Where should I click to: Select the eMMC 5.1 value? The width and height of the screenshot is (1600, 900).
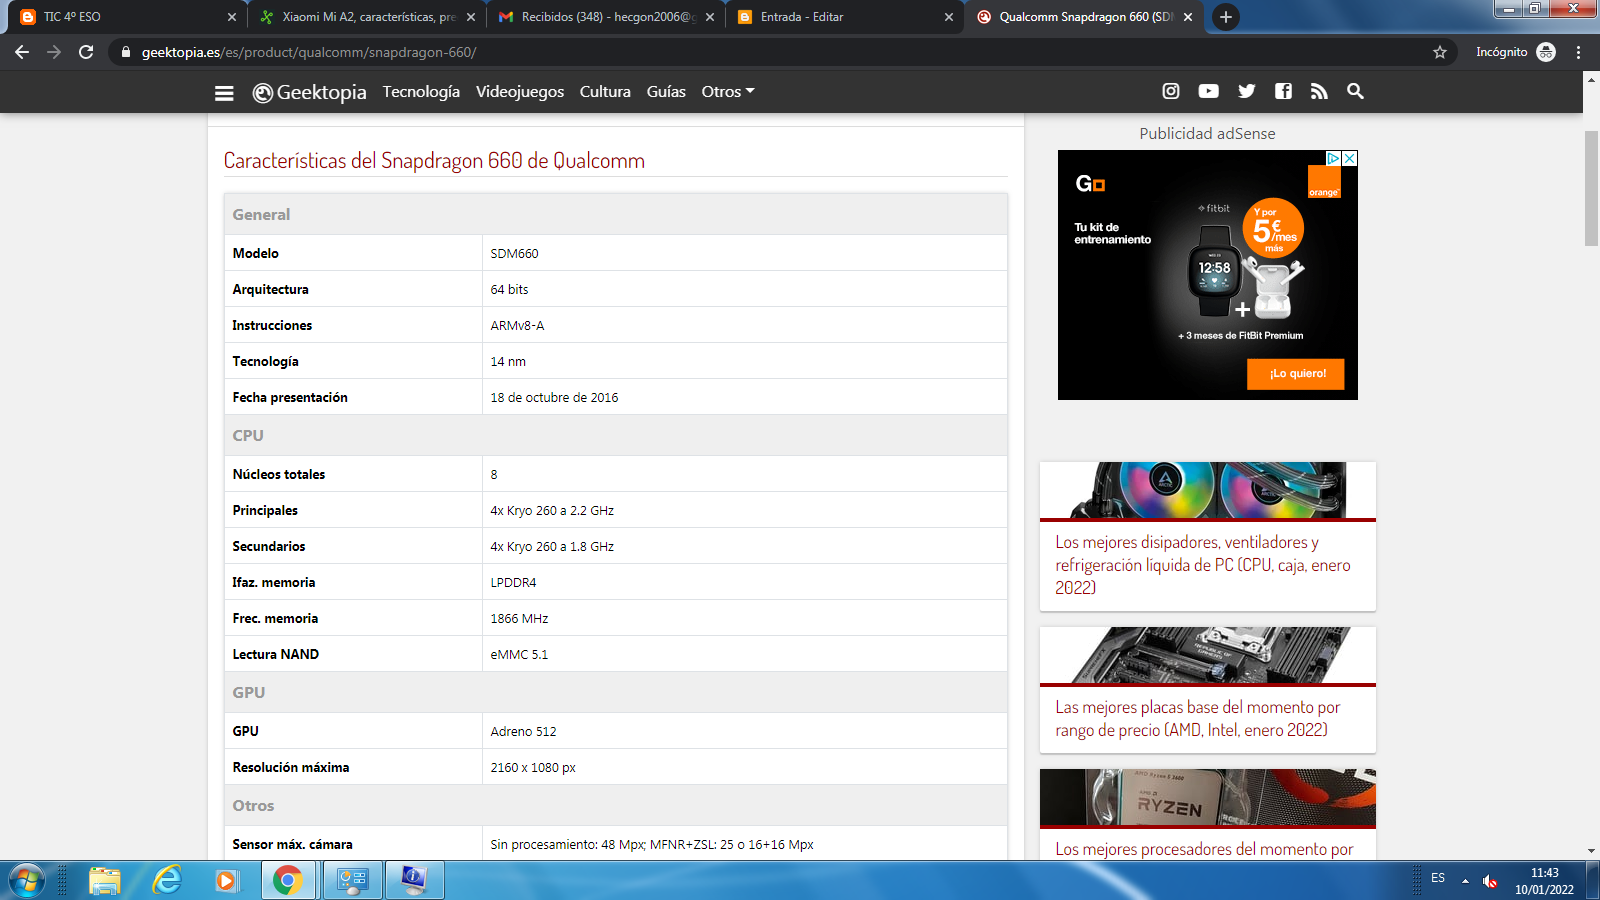point(519,655)
